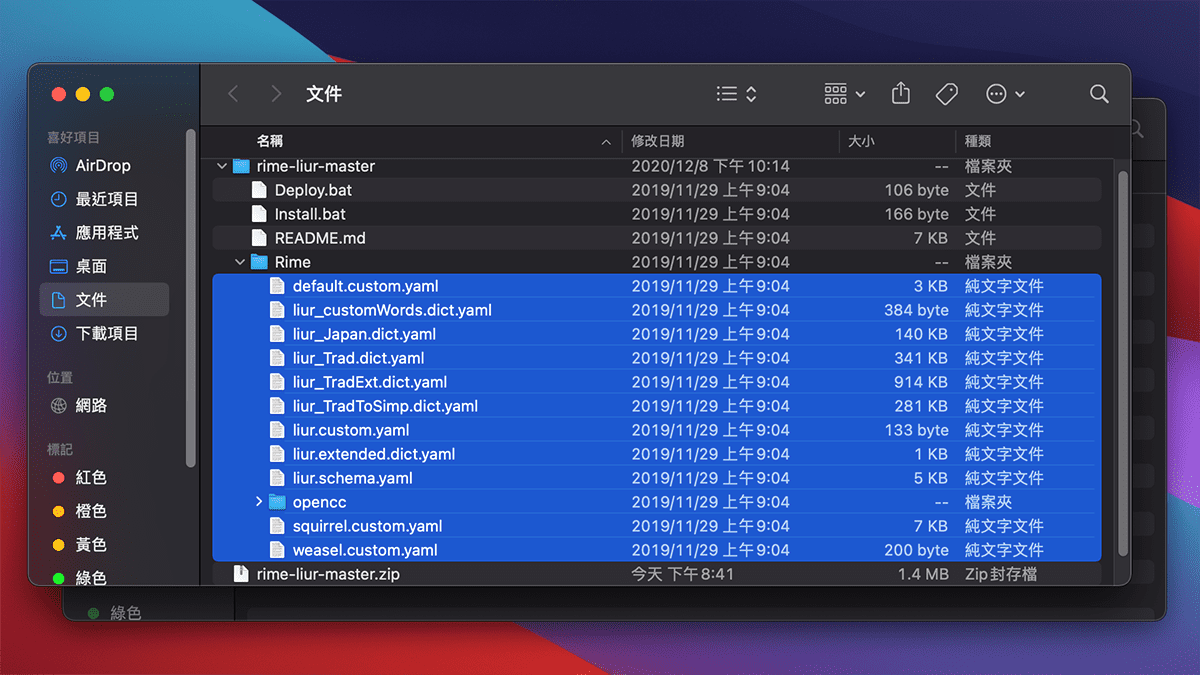The width and height of the screenshot is (1200, 675).
Task: Collapse the rime-liur-master folder
Action: click(222, 167)
